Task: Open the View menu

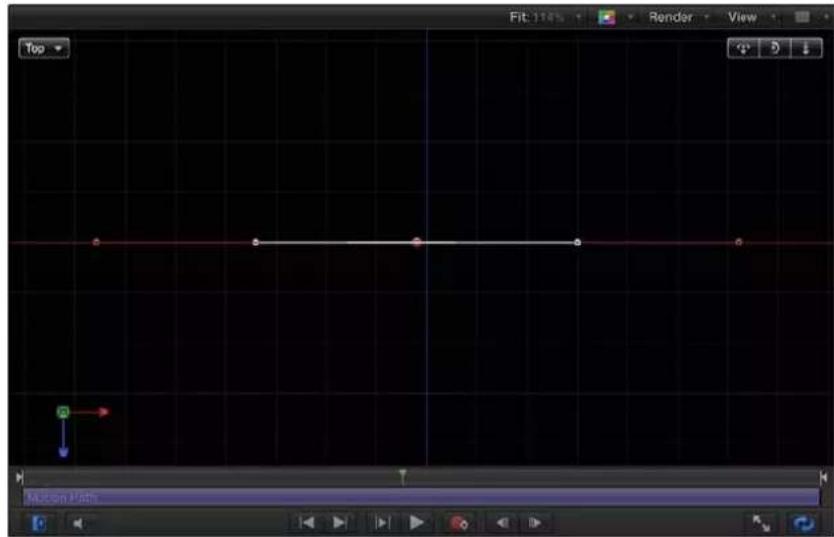Action: 752,18
